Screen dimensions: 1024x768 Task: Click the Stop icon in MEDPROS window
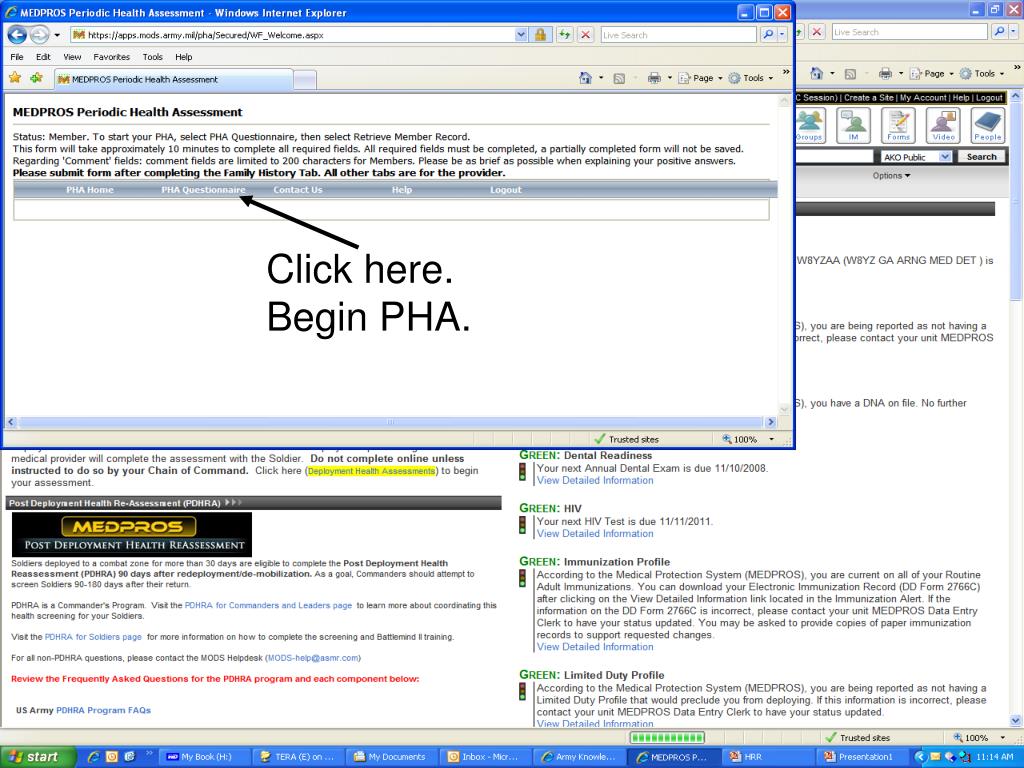[x=586, y=35]
